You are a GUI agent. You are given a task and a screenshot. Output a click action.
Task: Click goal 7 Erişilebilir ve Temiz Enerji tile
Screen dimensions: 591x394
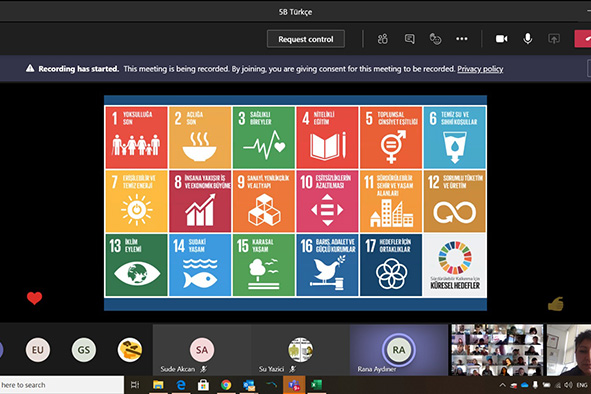tap(136, 201)
